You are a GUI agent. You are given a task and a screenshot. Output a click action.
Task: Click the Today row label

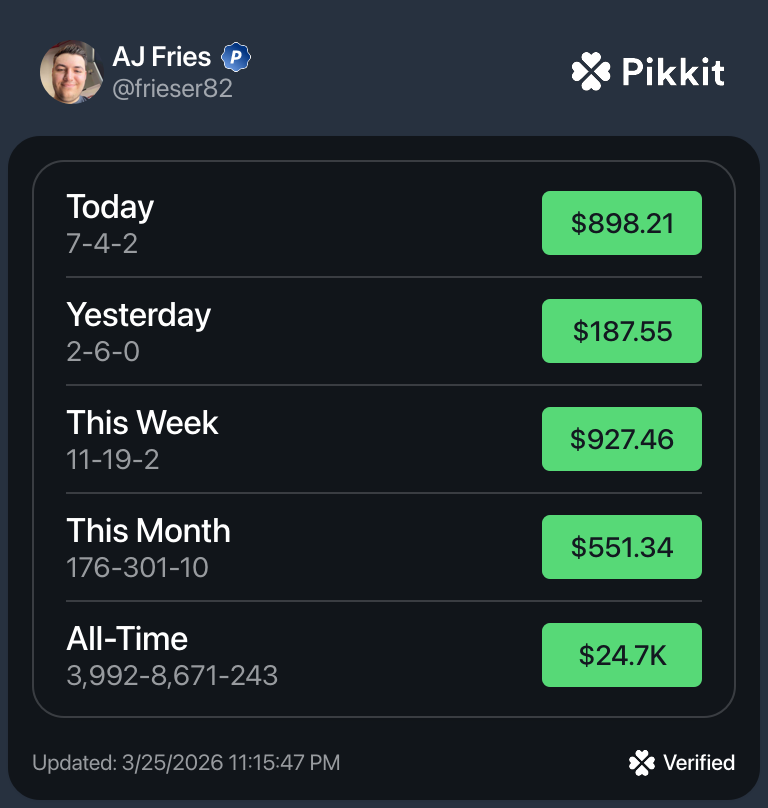point(110,207)
